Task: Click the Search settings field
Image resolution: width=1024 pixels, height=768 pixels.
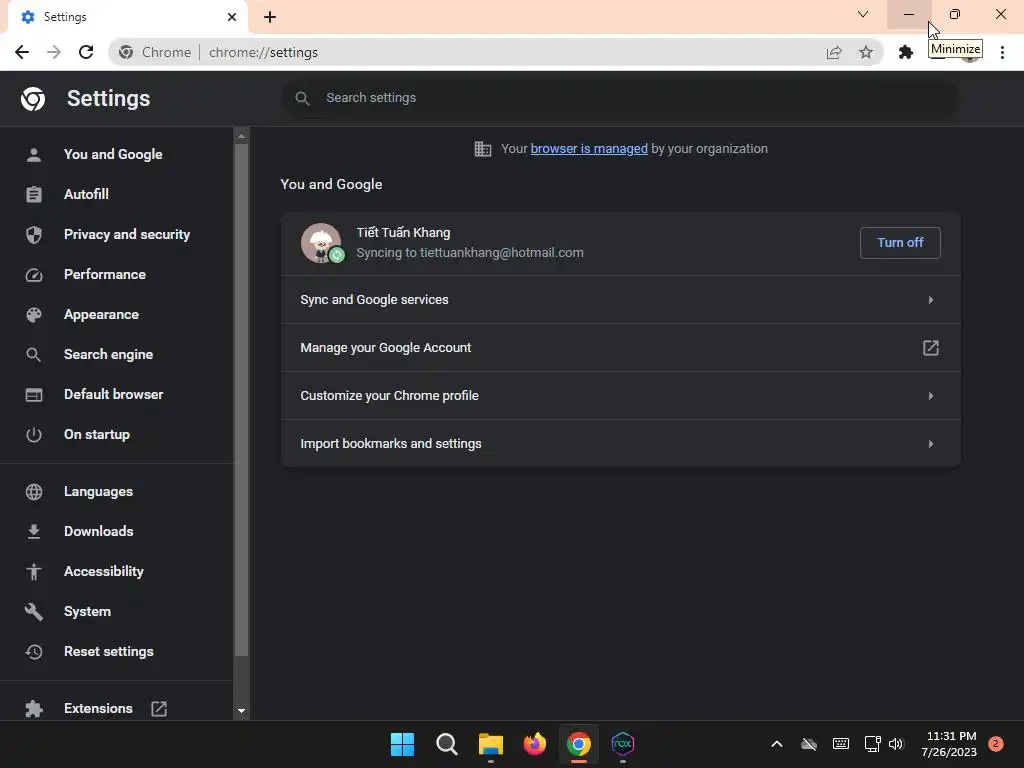Action: 620,98
